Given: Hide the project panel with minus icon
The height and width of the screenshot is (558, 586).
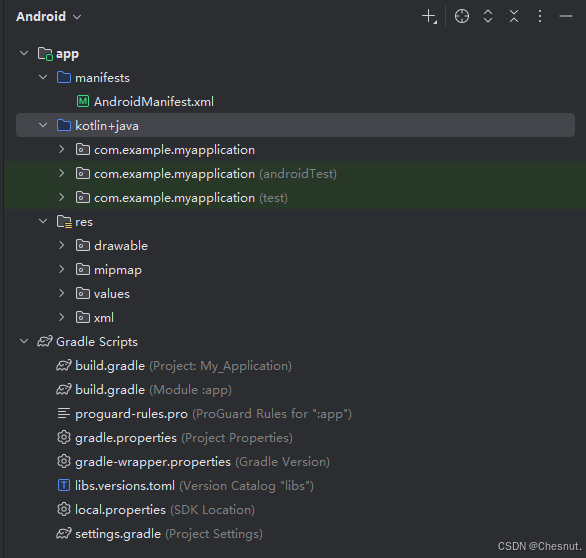Looking at the screenshot, I should pos(566,16).
